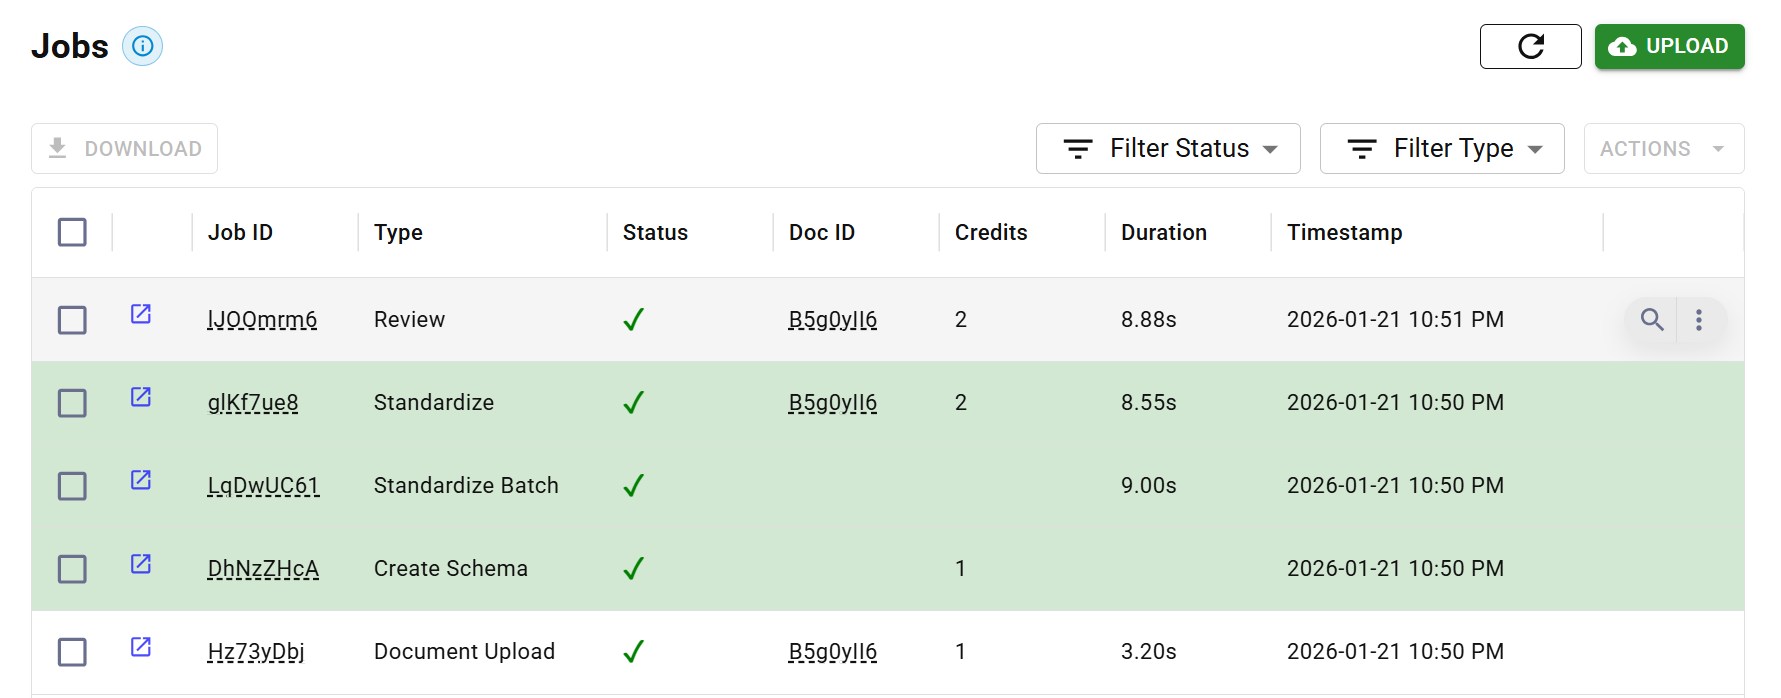1781x698 pixels.
Task: Click the Download button
Action: tap(124, 147)
